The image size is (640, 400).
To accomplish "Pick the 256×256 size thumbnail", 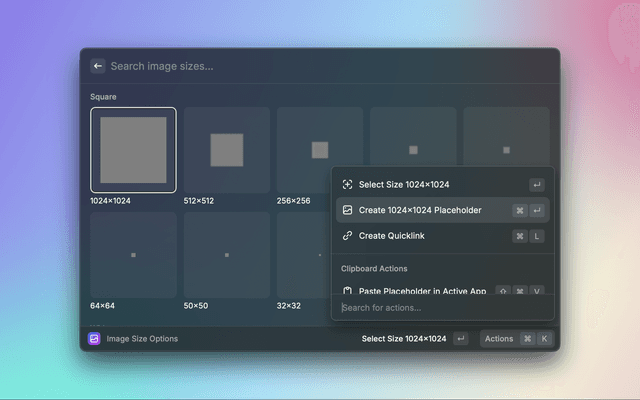I will (x=304, y=150).
